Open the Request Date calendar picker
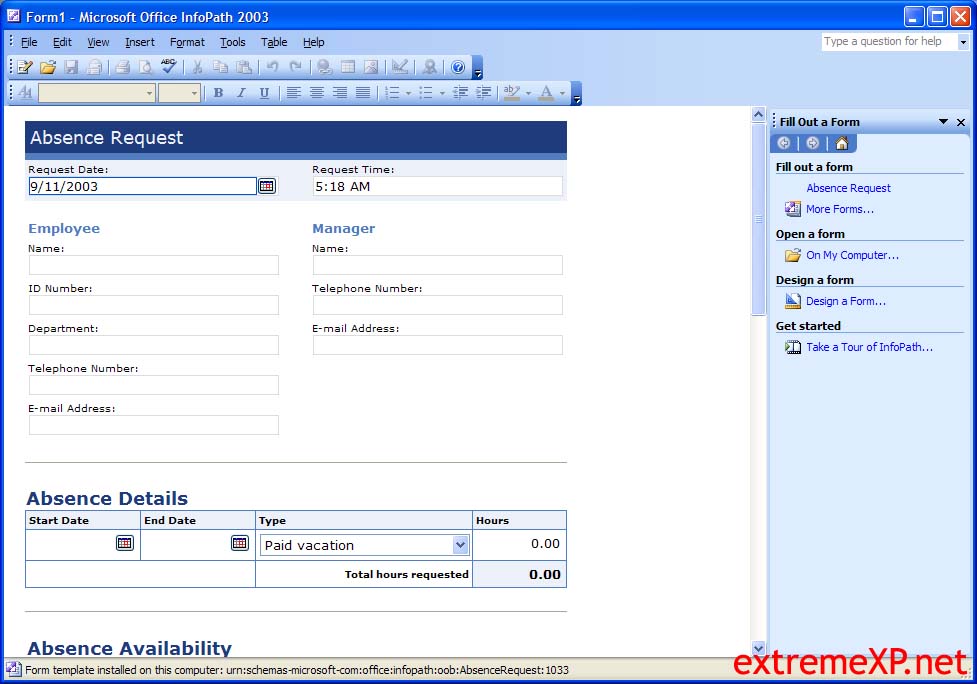 click(267, 186)
